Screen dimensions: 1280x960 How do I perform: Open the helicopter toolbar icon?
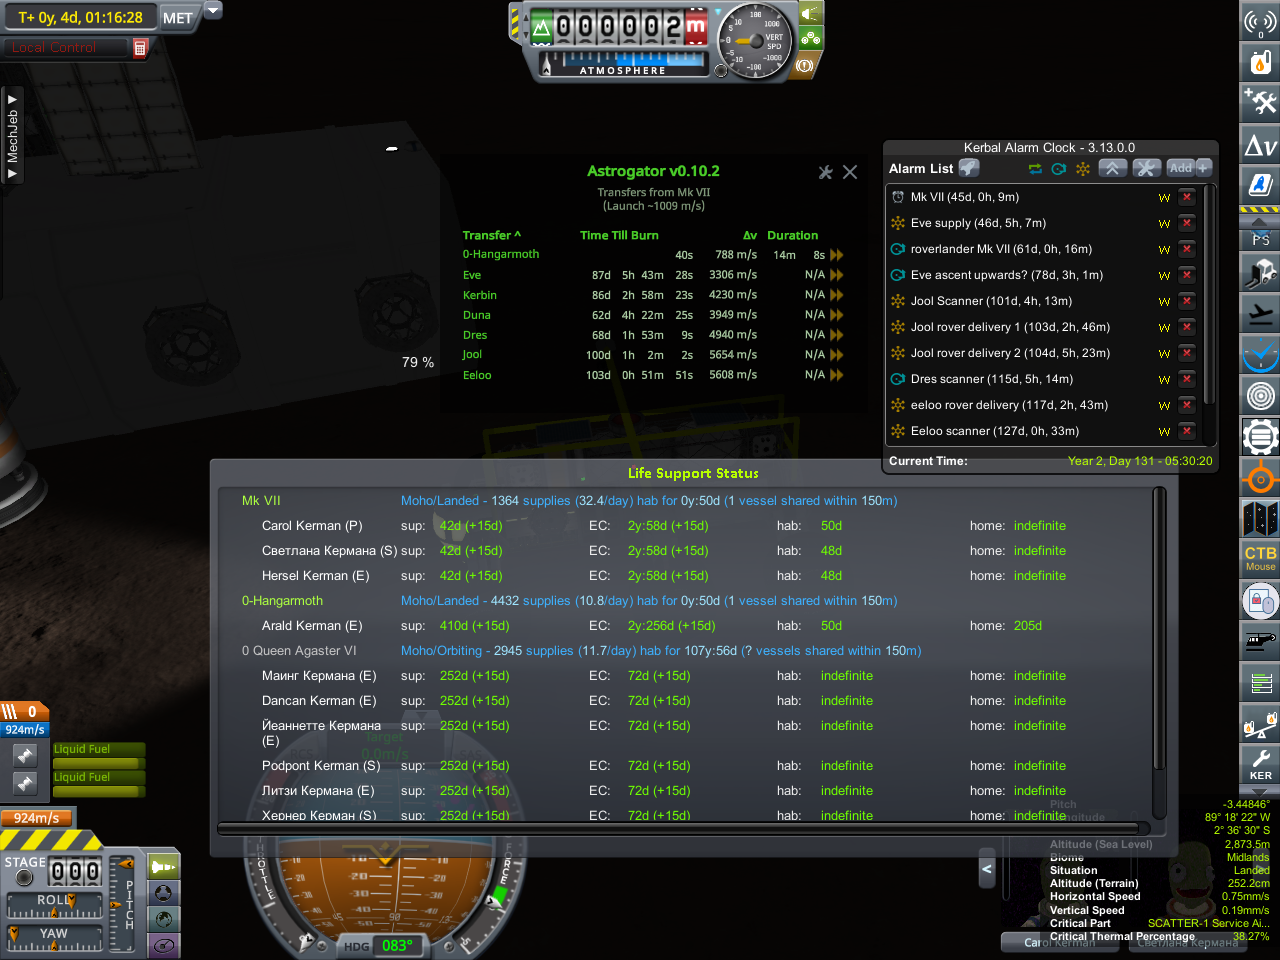pos(1260,643)
